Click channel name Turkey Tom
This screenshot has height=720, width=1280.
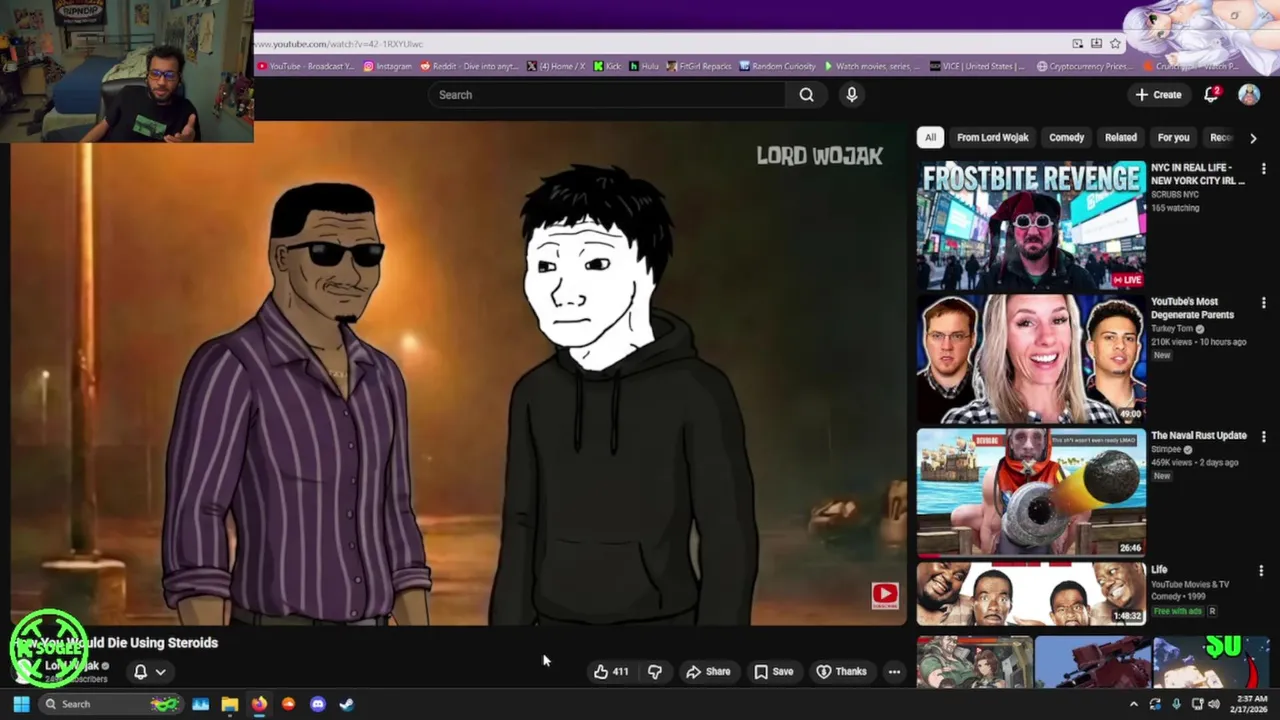1172,329
